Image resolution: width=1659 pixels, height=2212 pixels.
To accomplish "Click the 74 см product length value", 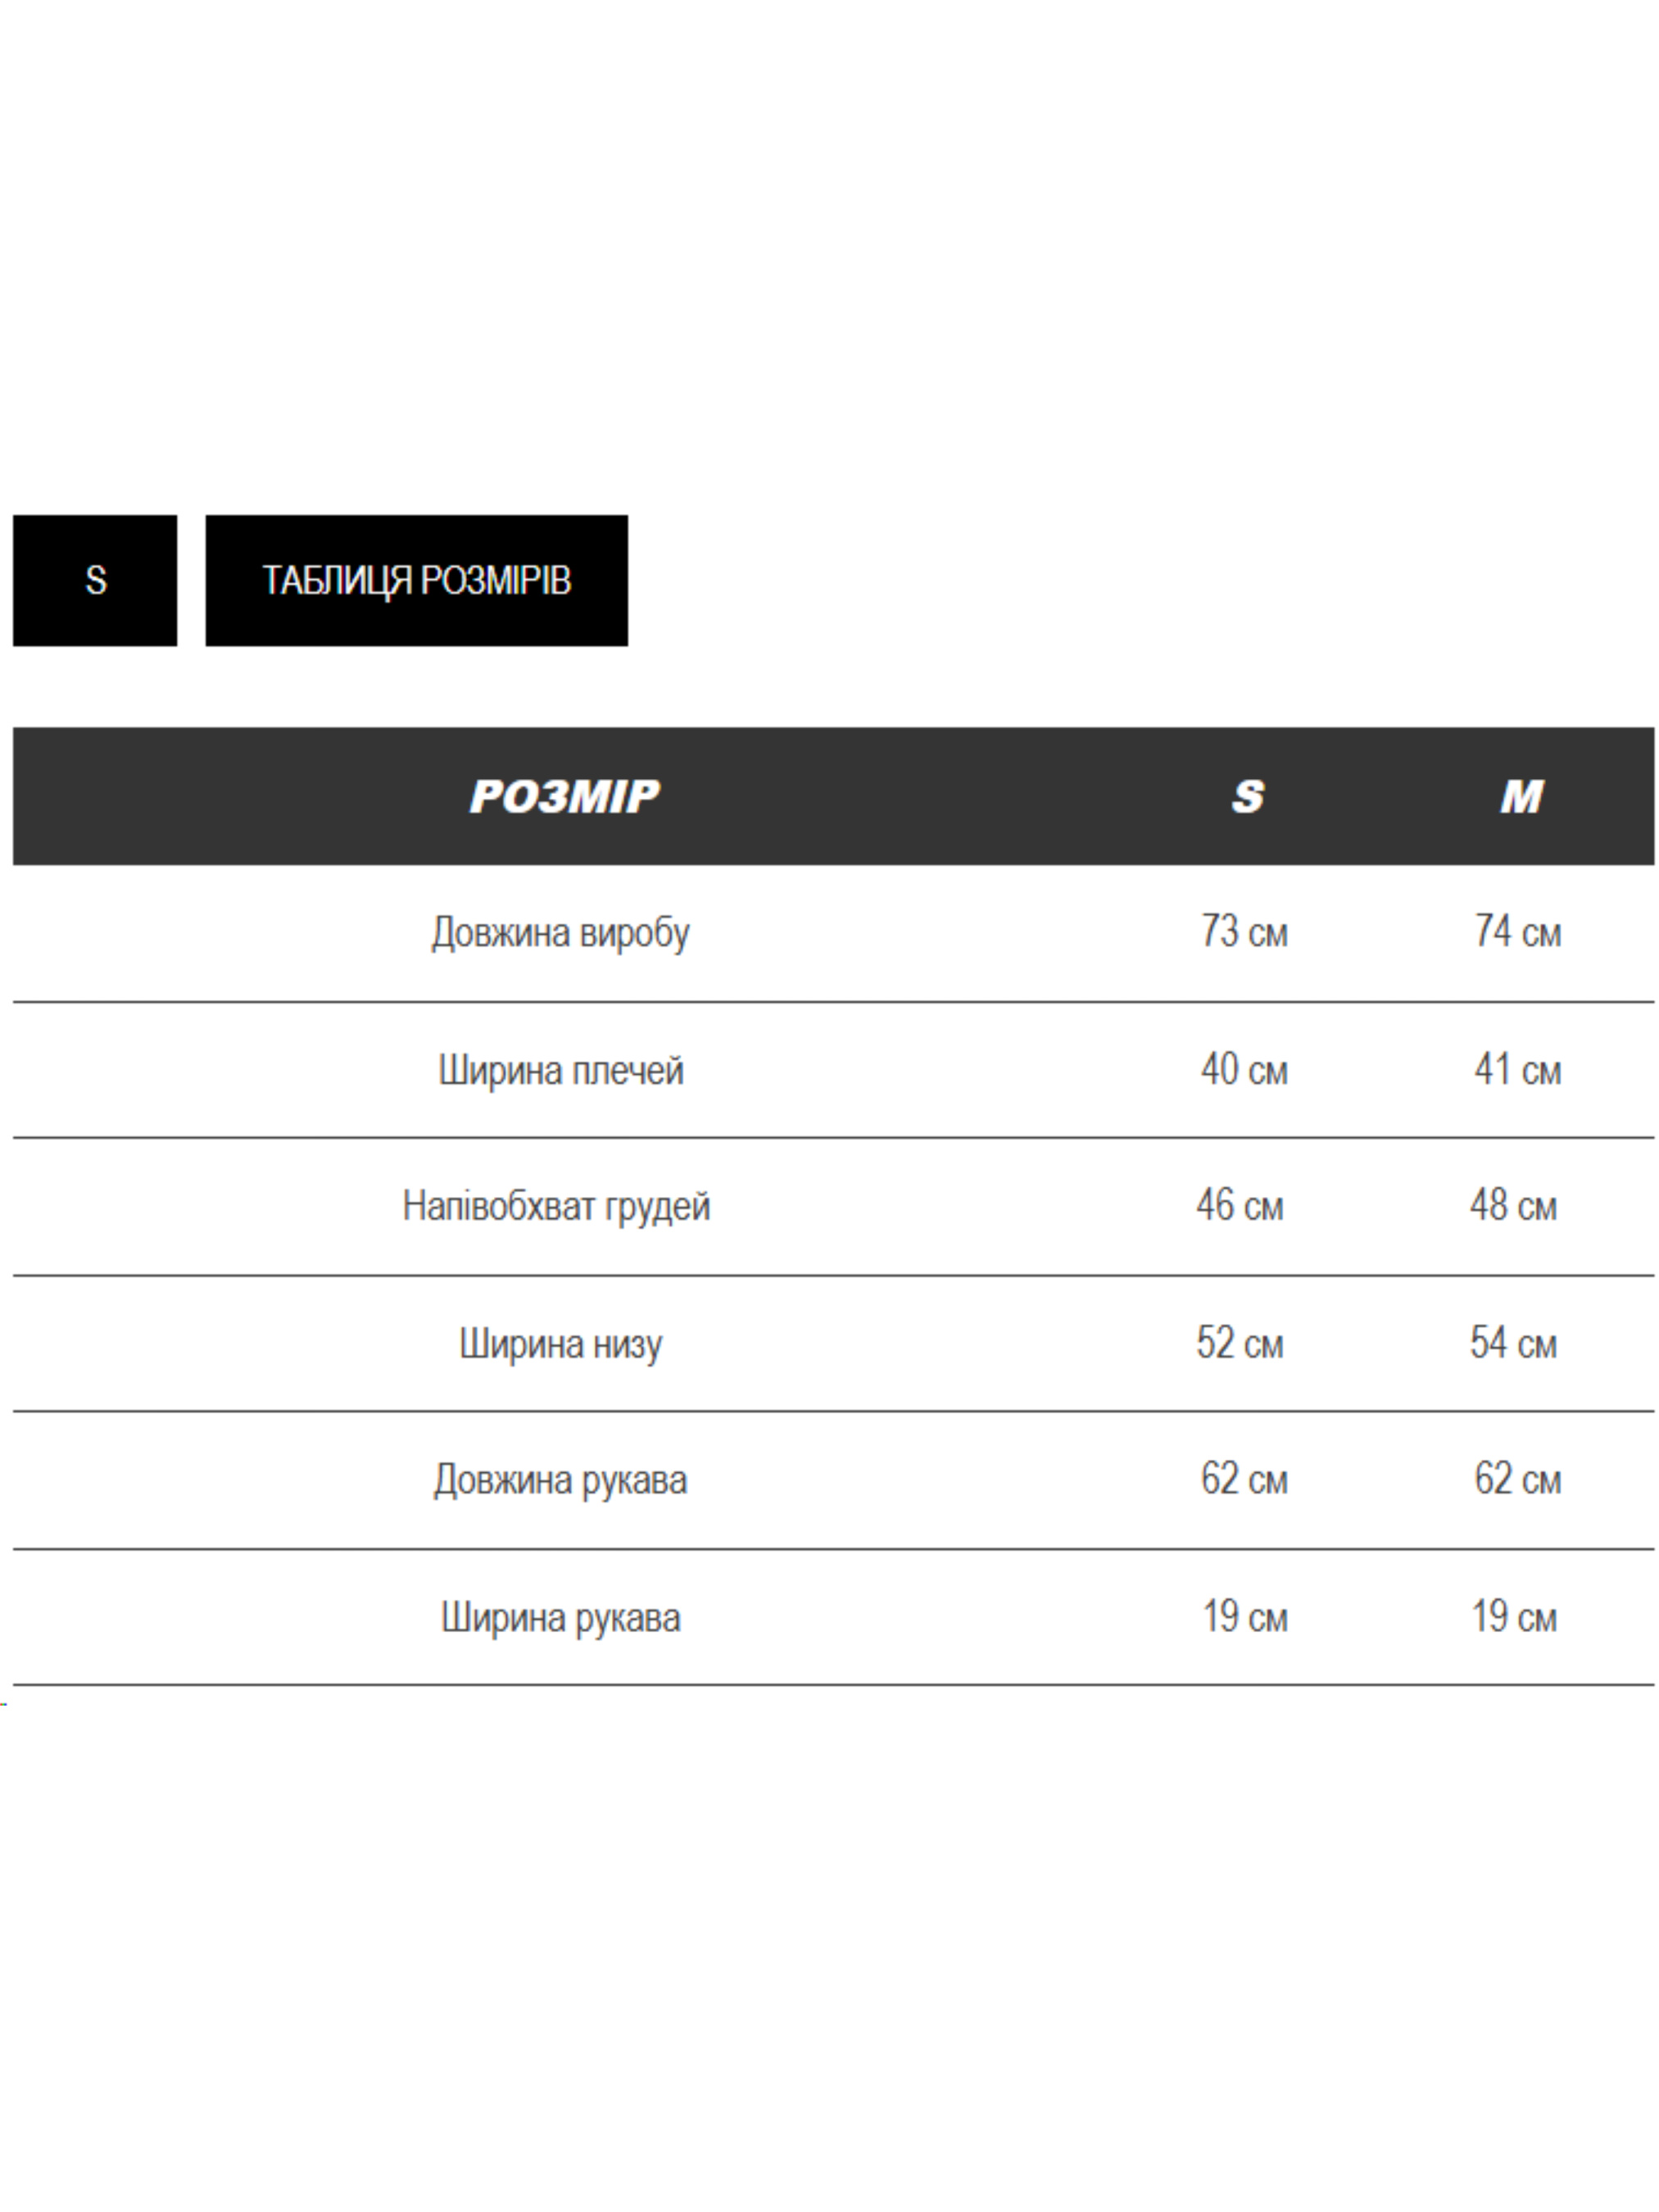I will coord(1517,932).
